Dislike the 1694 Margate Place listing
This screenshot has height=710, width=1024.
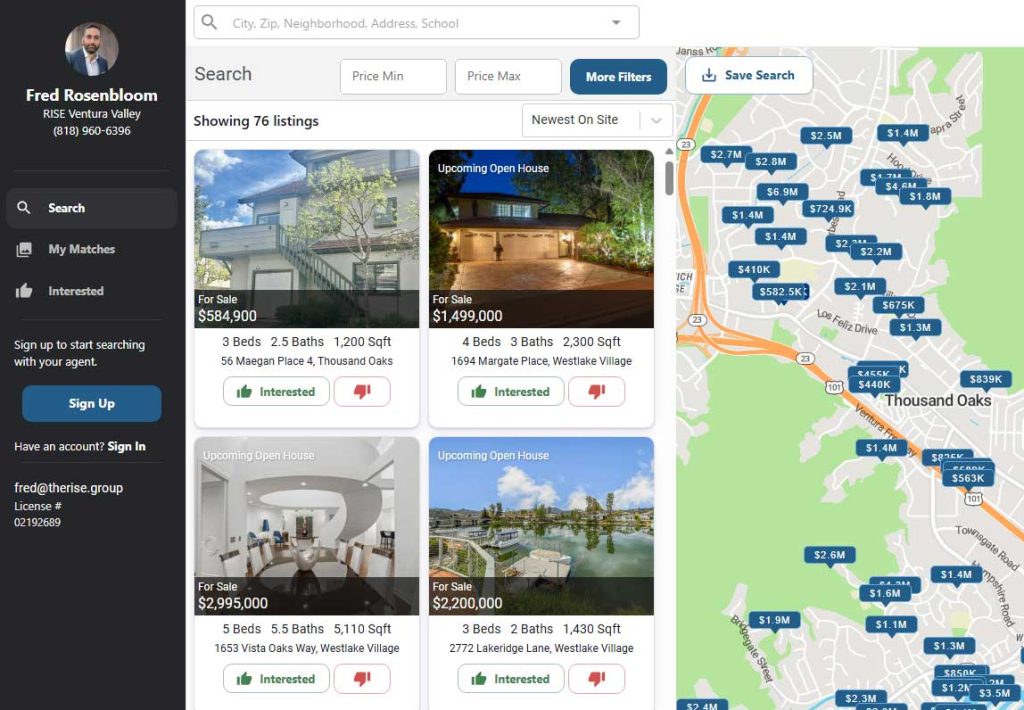(x=597, y=391)
